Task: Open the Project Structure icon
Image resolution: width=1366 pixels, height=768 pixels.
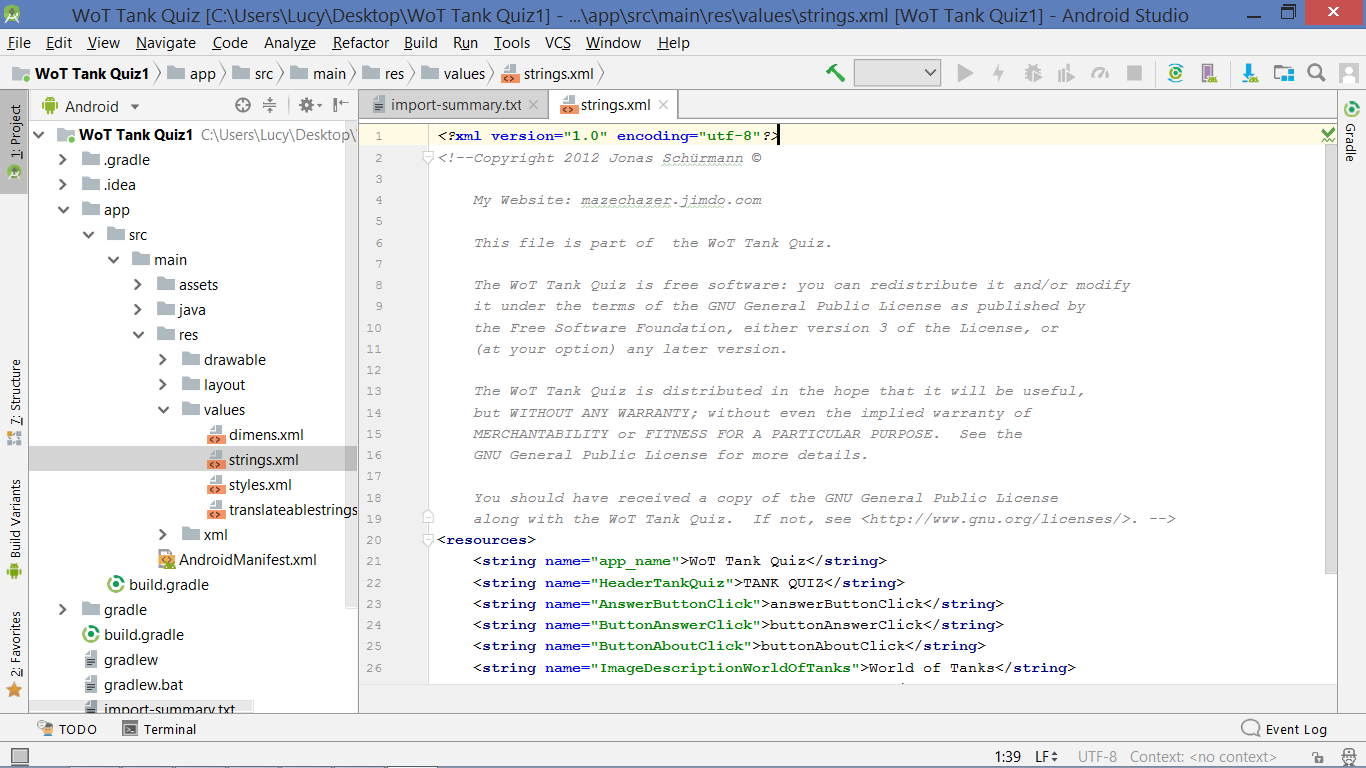Action: (x=1283, y=73)
